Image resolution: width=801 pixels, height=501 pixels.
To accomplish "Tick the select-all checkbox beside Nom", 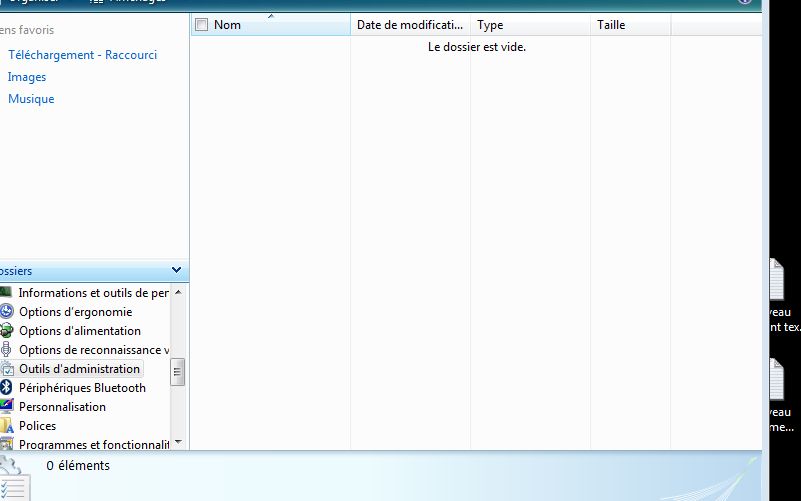I will pos(201,25).
